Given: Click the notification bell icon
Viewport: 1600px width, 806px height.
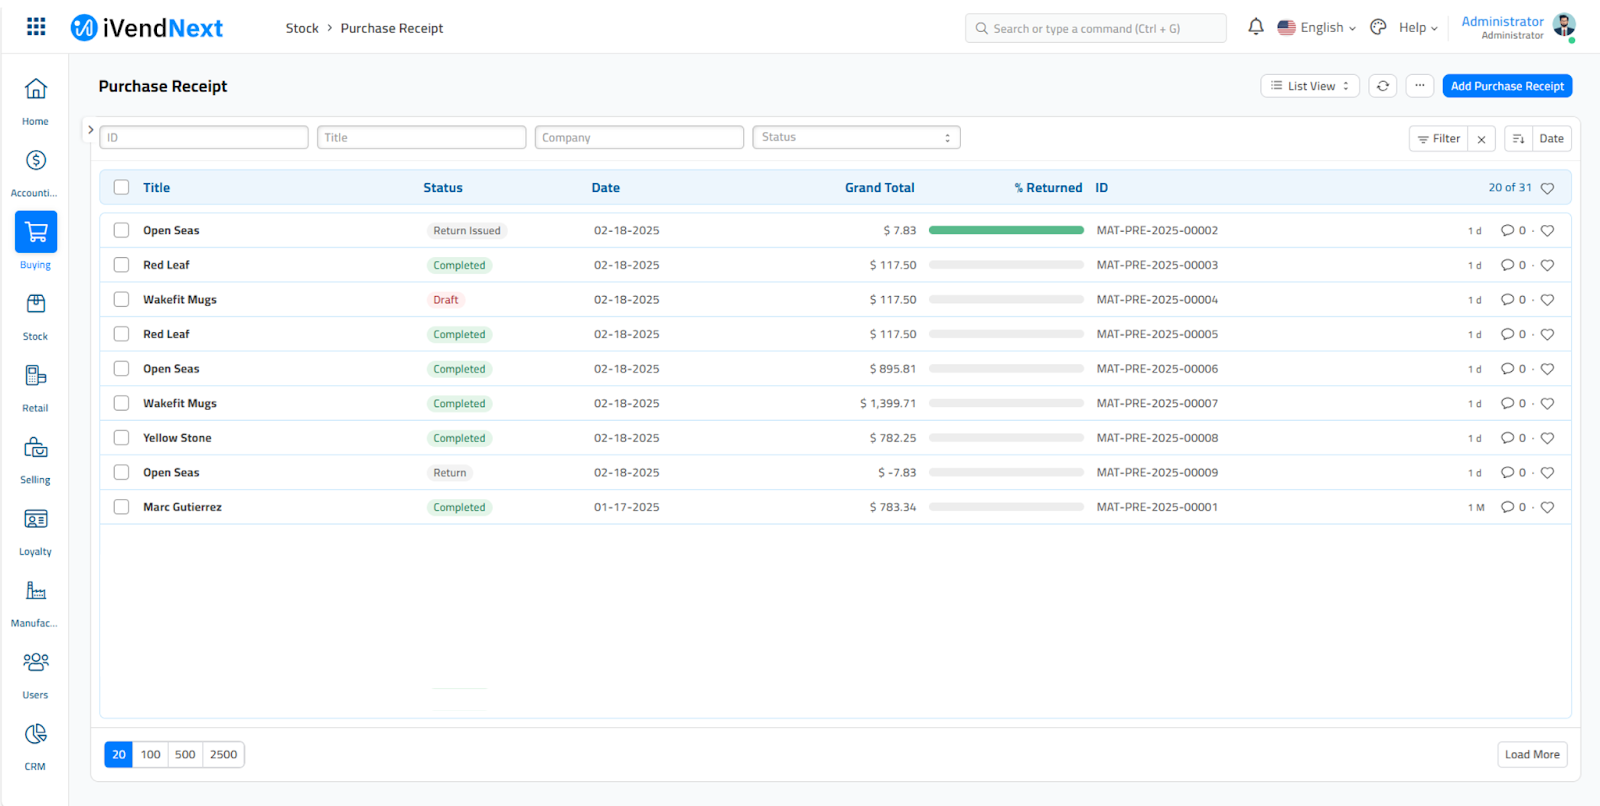Looking at the screenshot, I should coord(1255,27).
